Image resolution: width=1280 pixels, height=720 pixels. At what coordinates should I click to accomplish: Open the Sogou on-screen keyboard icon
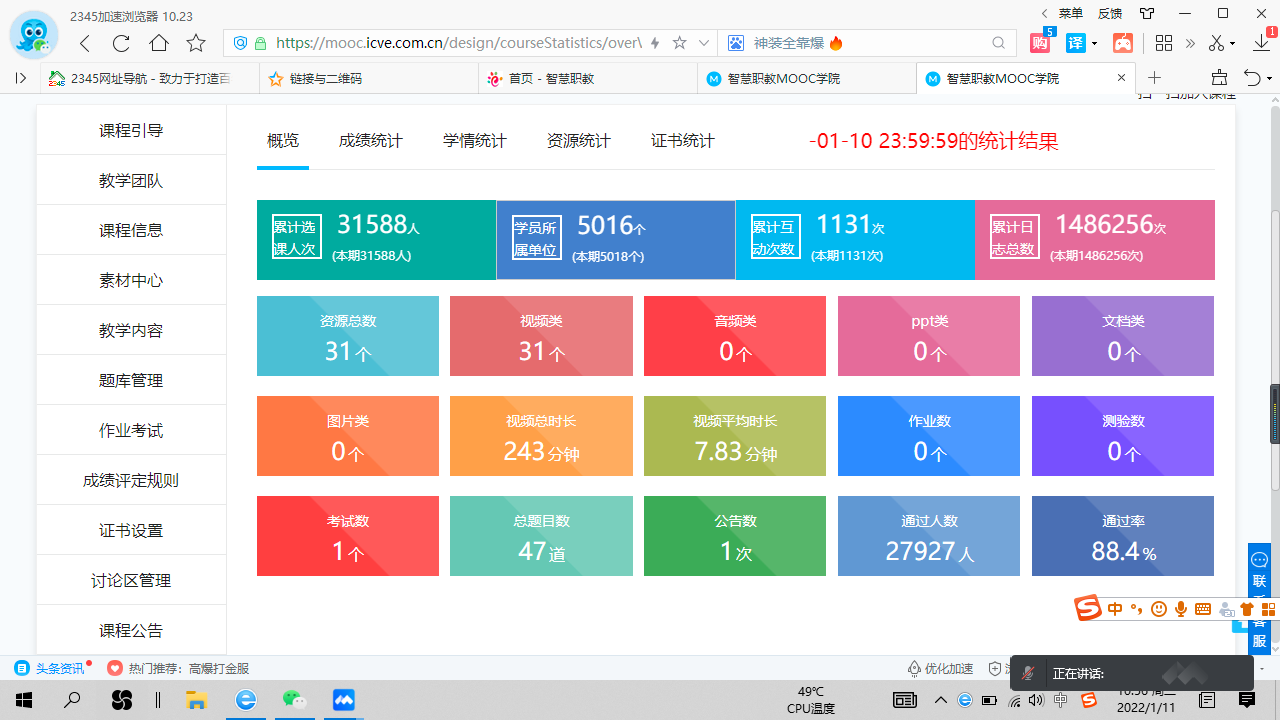[1202, 609]
